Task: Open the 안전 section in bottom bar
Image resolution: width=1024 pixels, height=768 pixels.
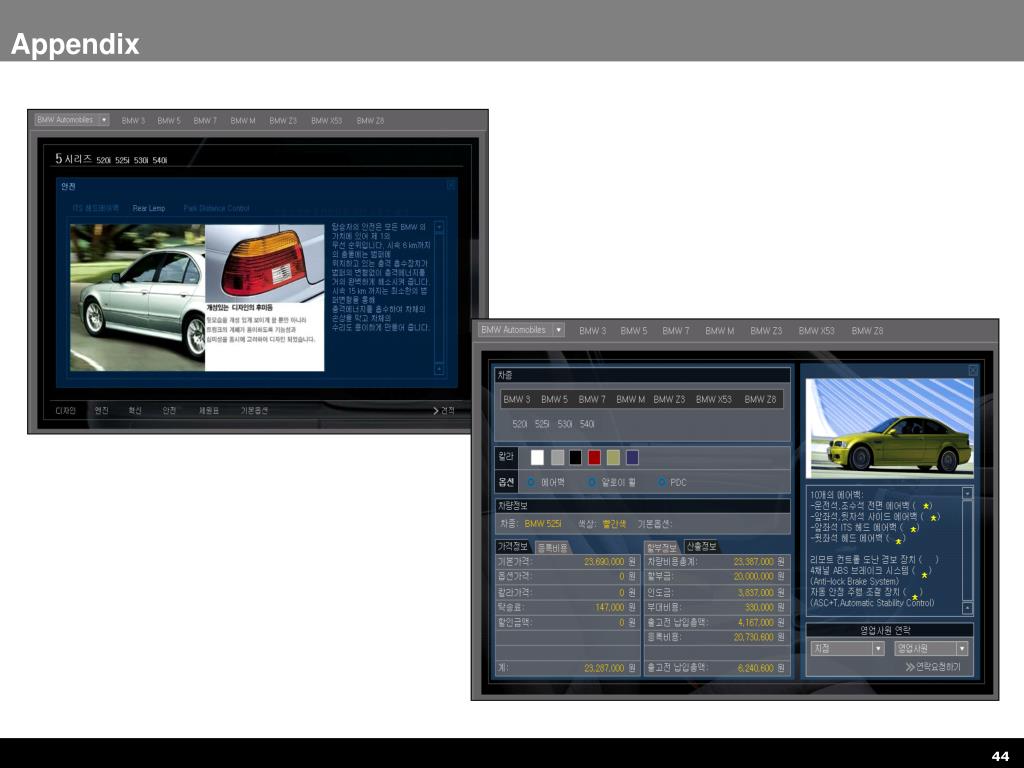Action: pos(169,411)
